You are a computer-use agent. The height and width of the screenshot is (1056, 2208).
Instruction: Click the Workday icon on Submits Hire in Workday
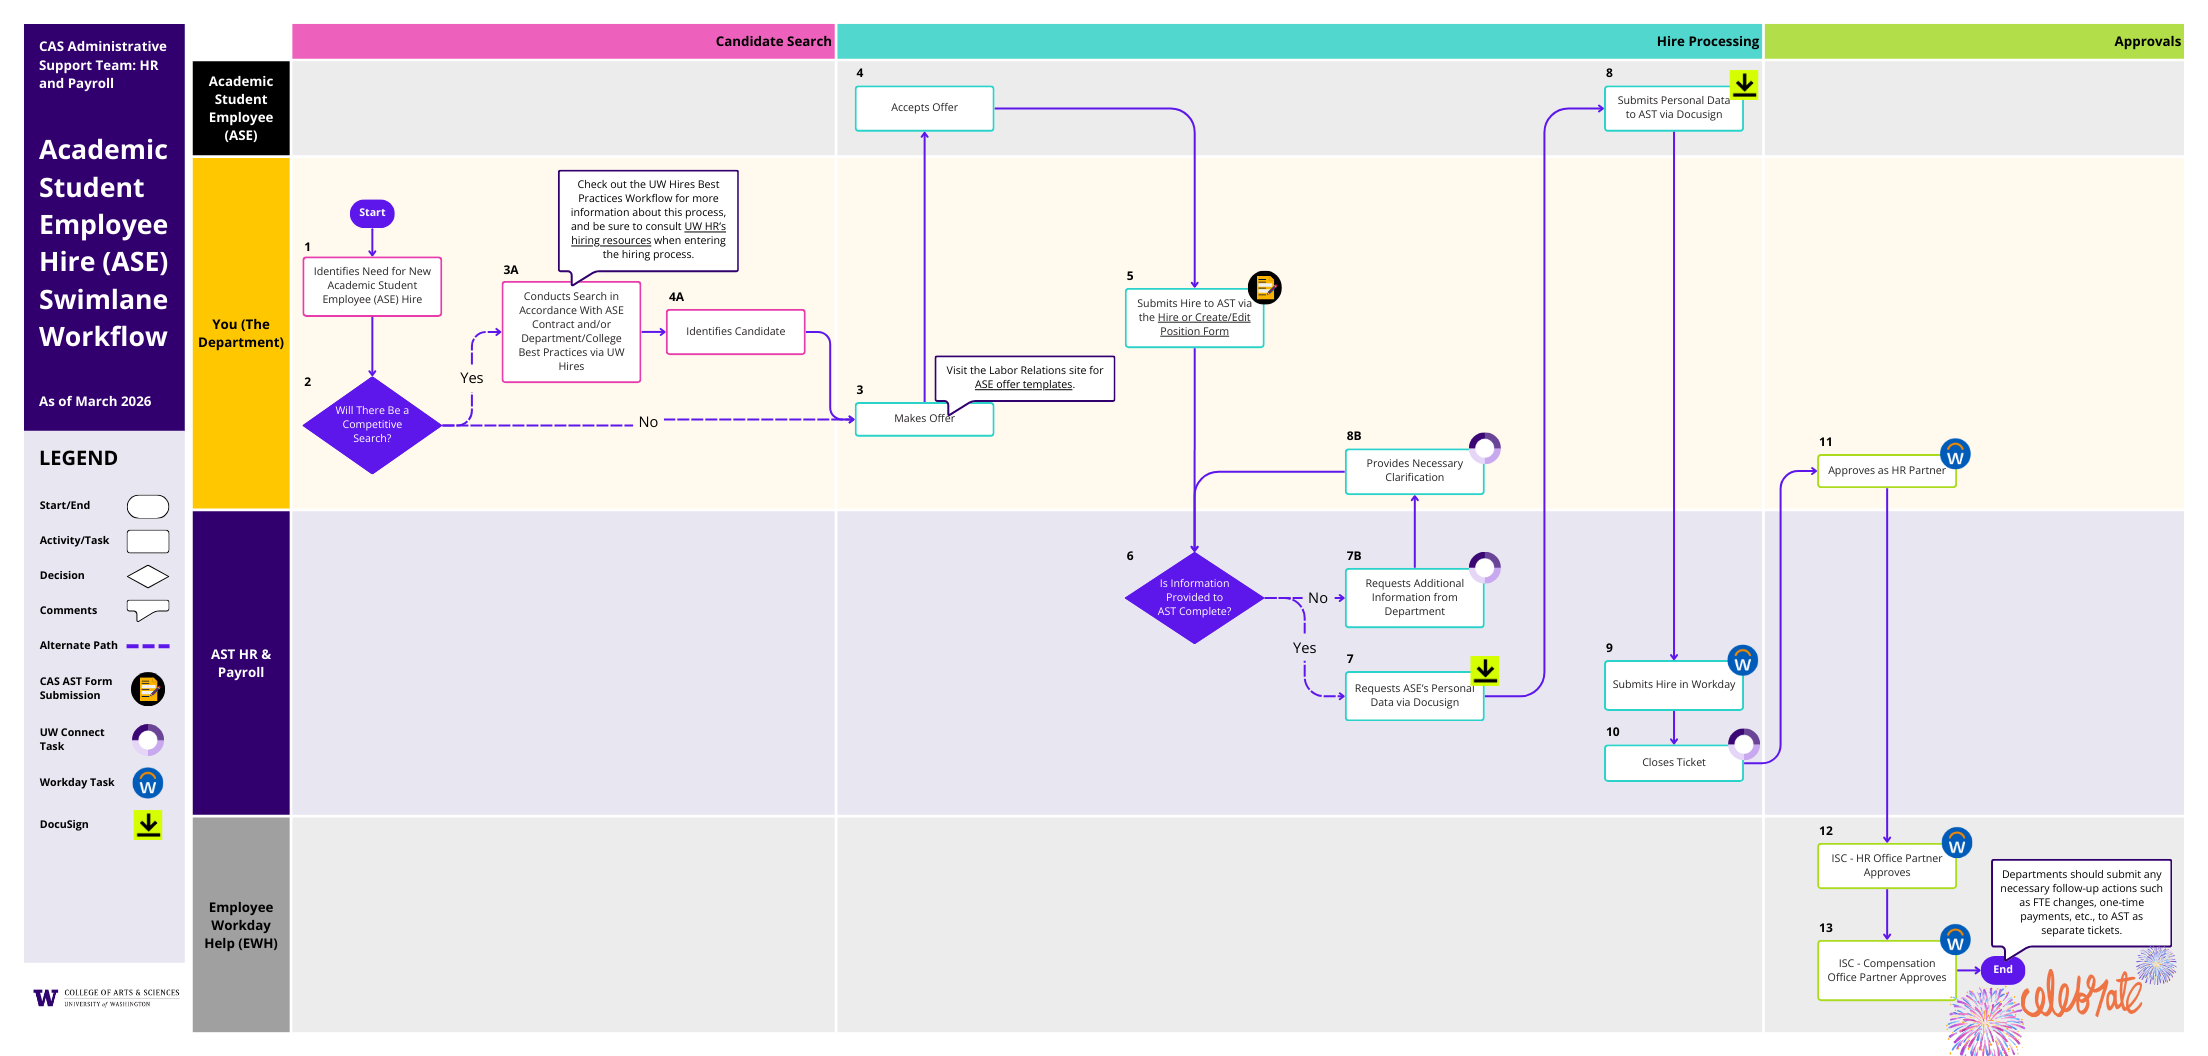pos(1742,660)
